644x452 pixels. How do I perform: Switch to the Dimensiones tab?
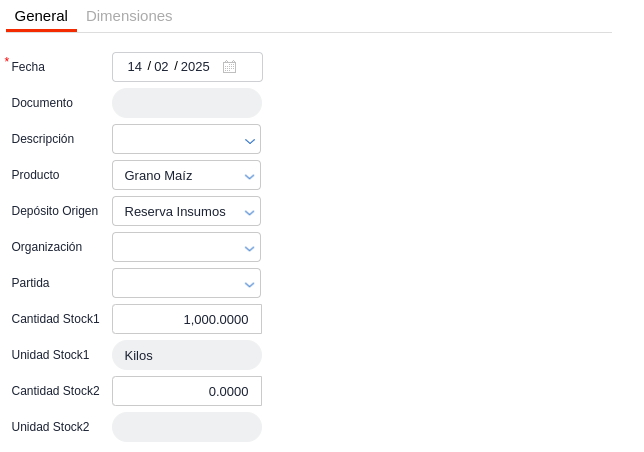(x=129, y=16)
